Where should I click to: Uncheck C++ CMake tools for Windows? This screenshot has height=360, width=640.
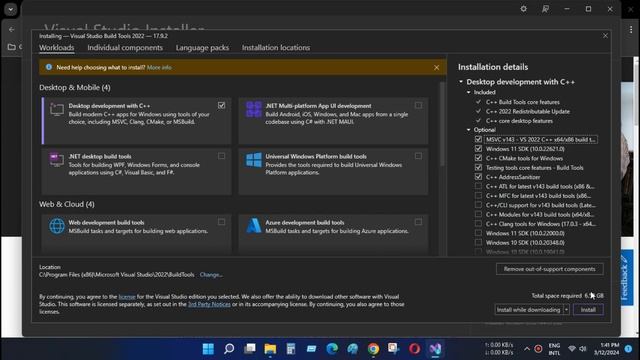tap(478, 158)
